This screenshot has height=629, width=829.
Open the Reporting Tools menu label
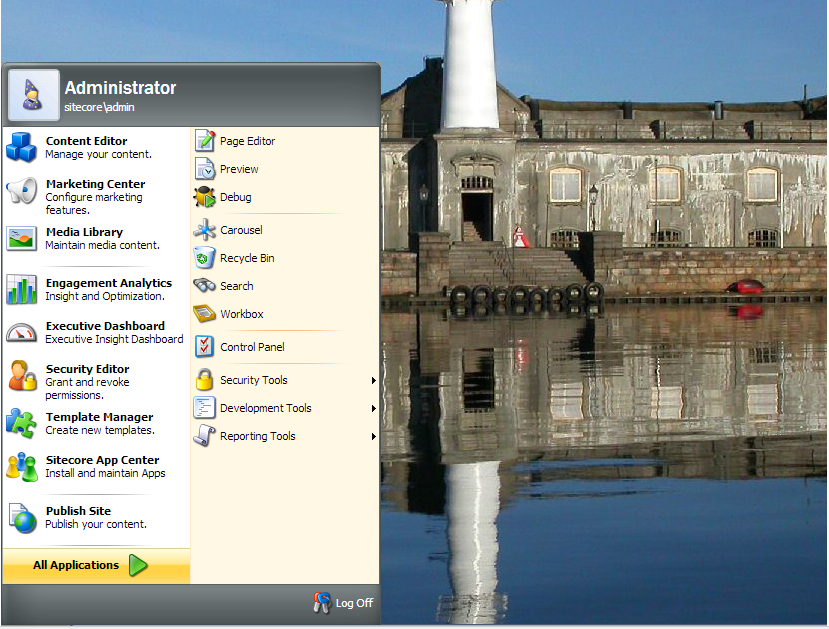pos(257,436)
